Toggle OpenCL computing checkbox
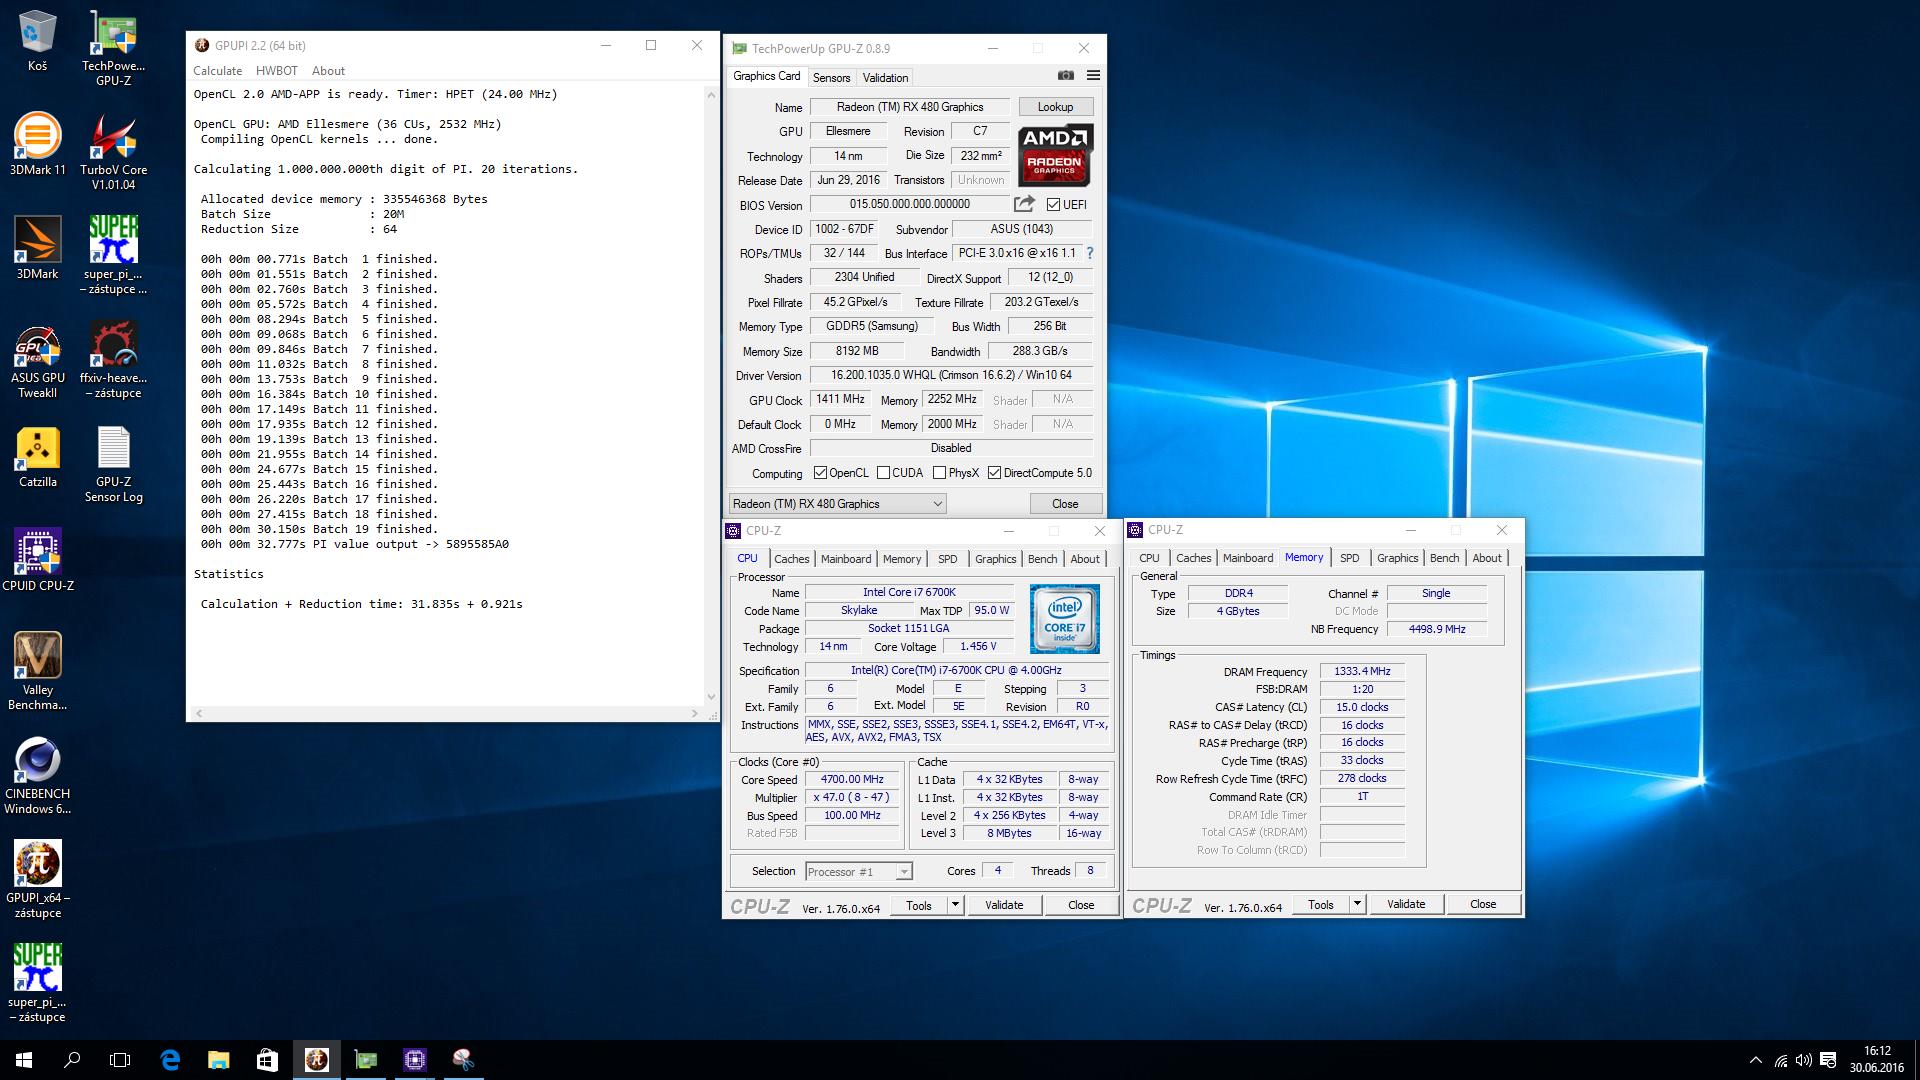 tap(820, 473)
